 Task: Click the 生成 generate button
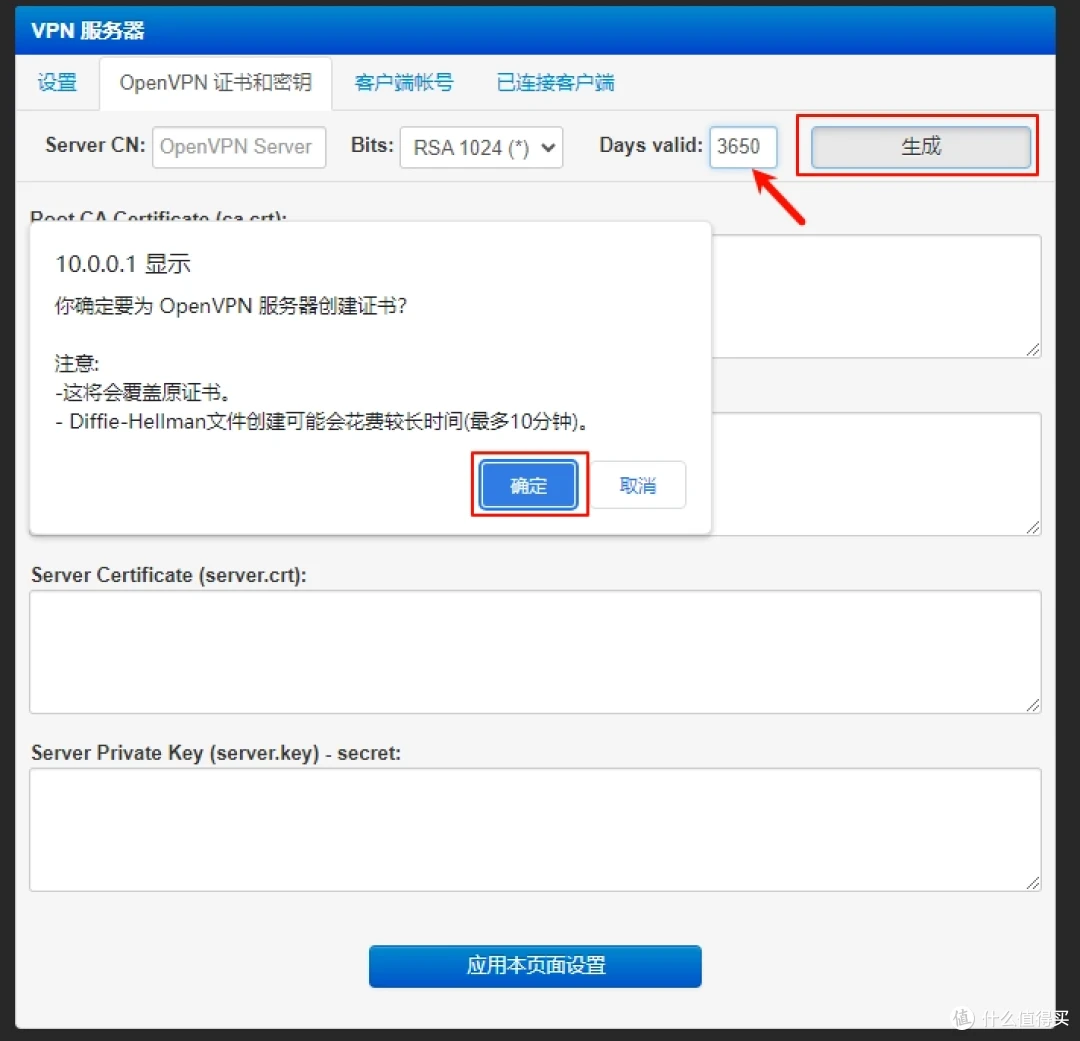point(921,146)
